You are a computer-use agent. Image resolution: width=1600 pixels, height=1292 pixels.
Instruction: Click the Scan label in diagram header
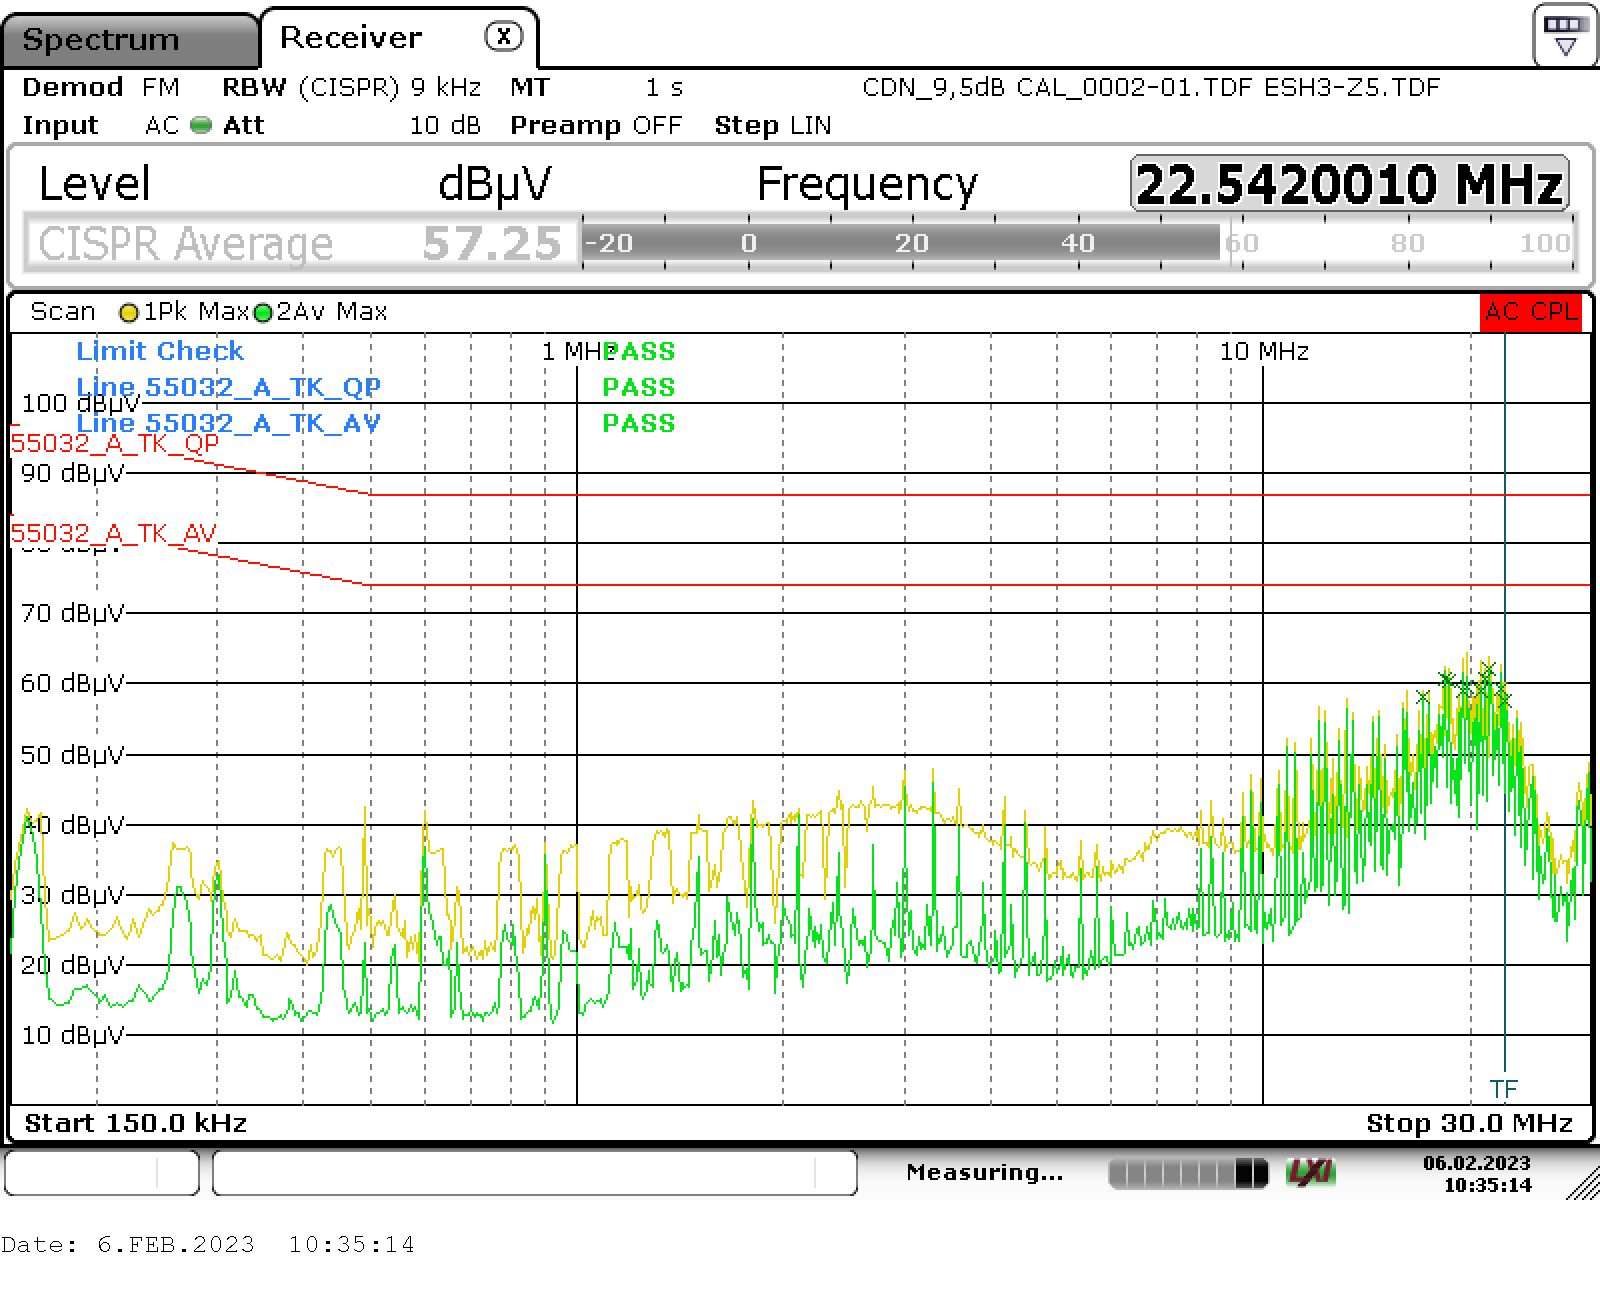pos(62,312)
